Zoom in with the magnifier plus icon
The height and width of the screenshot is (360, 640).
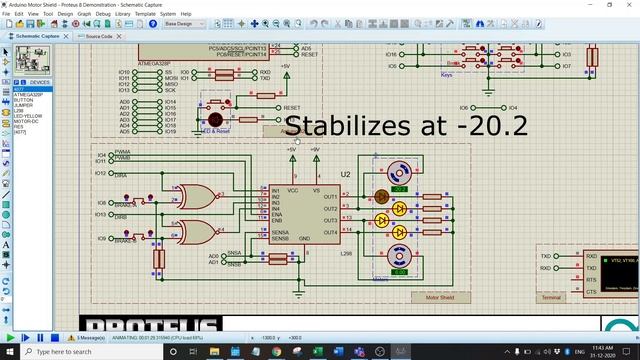[265, 24]
